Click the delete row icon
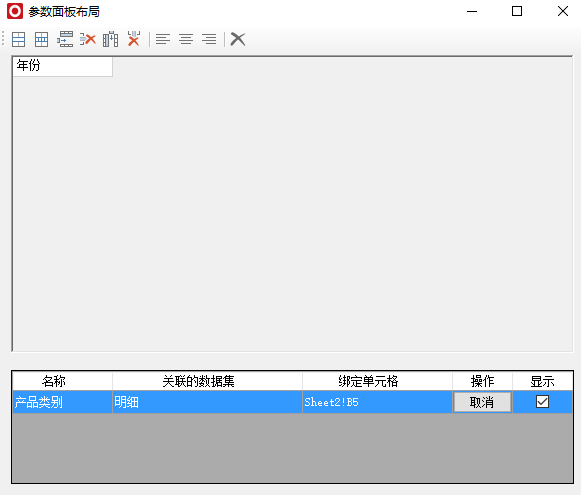This screenshot has width=581, height=495. [x=88, y=39]
